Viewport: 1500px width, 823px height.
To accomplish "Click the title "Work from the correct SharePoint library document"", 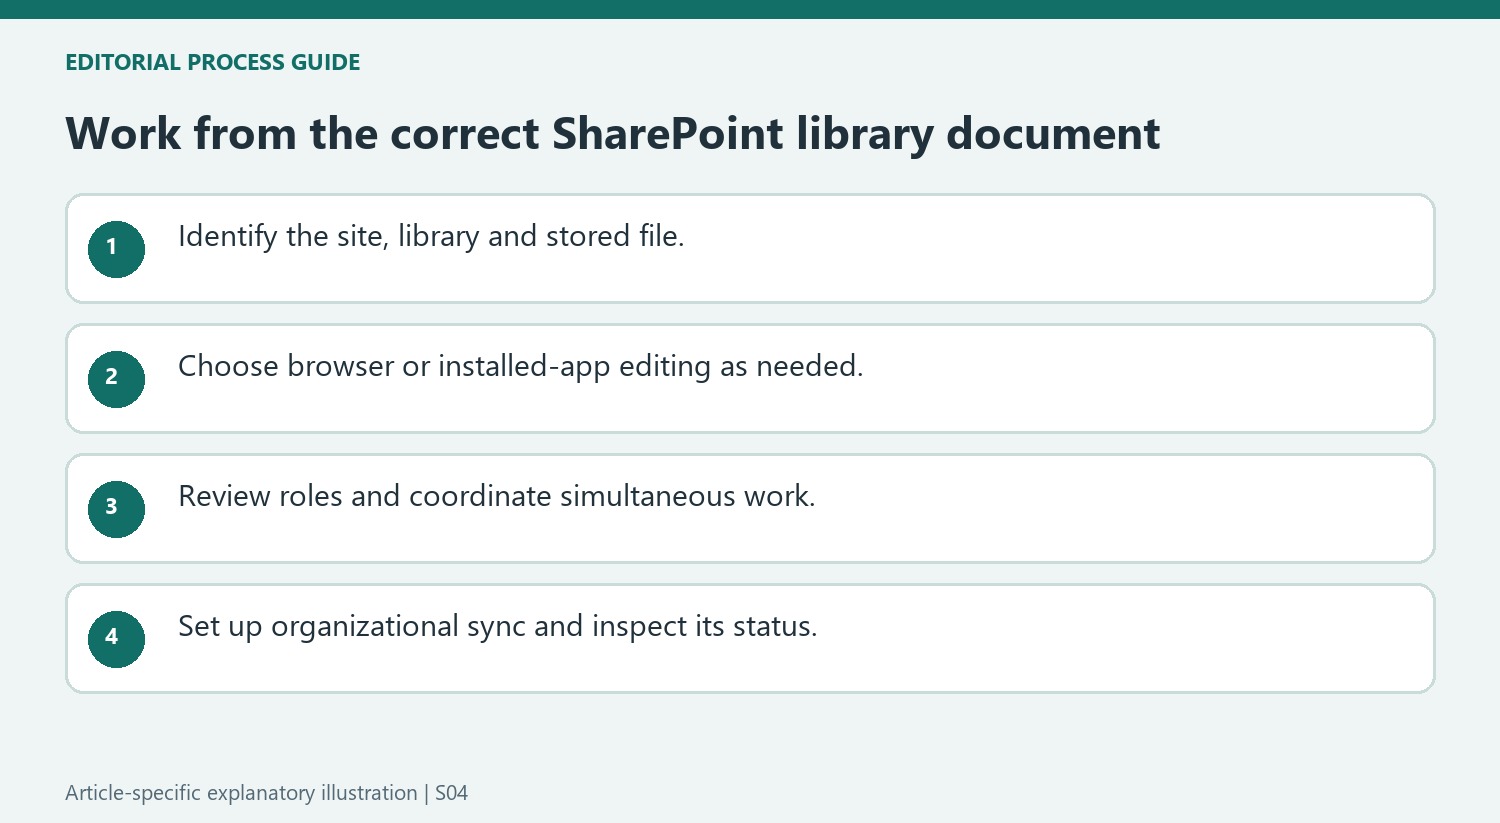I will click(x=612, y=134).
